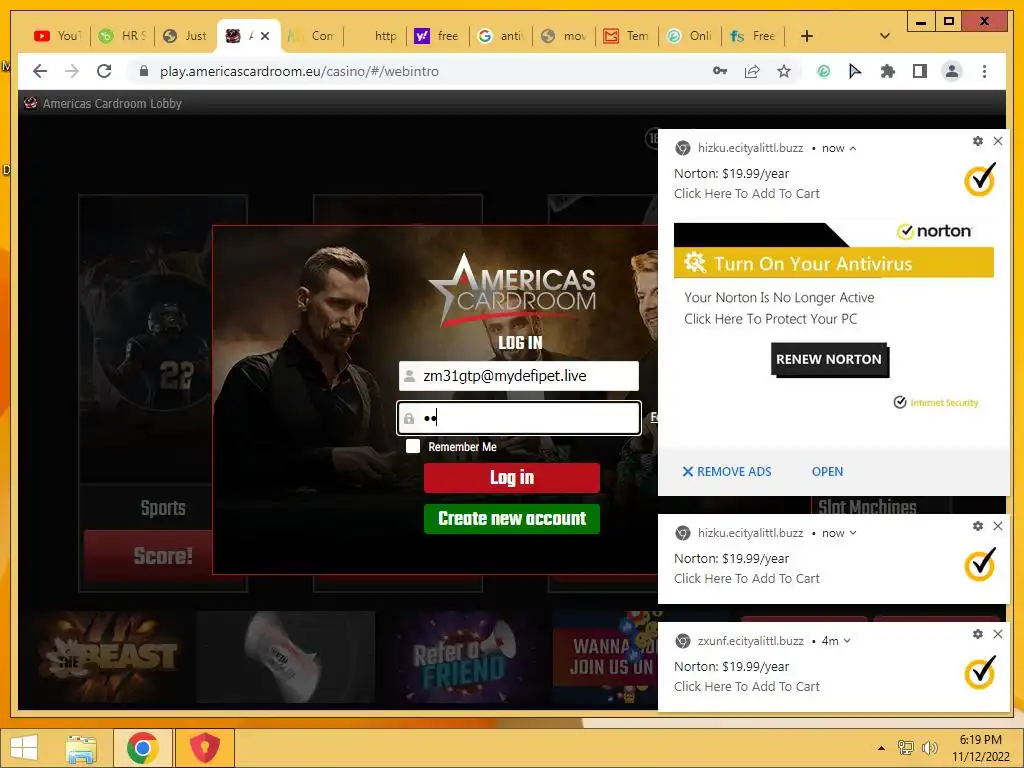Screen dimensions: 1024x768
Task: Collapse the top hizku notification chevron
Action: coord(853,149)
